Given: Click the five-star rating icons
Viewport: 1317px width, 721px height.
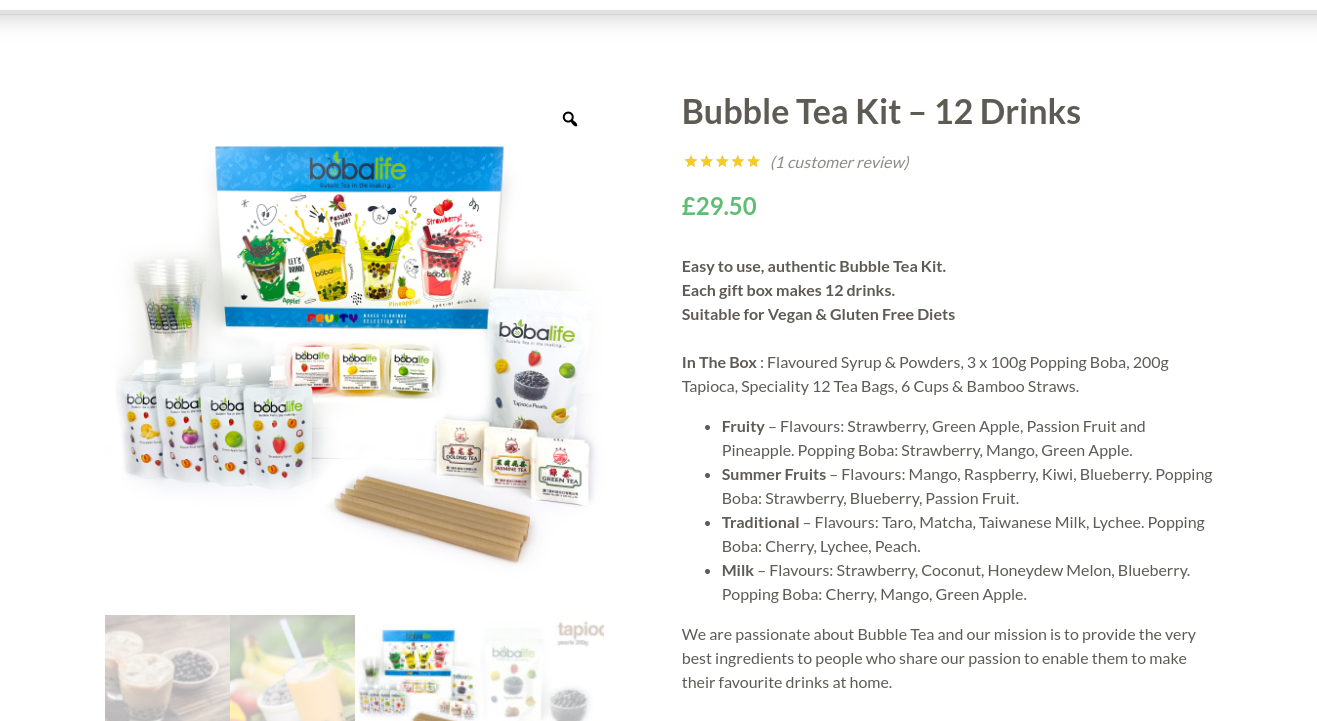Looking at the screenshot, I should pos(722,161).
